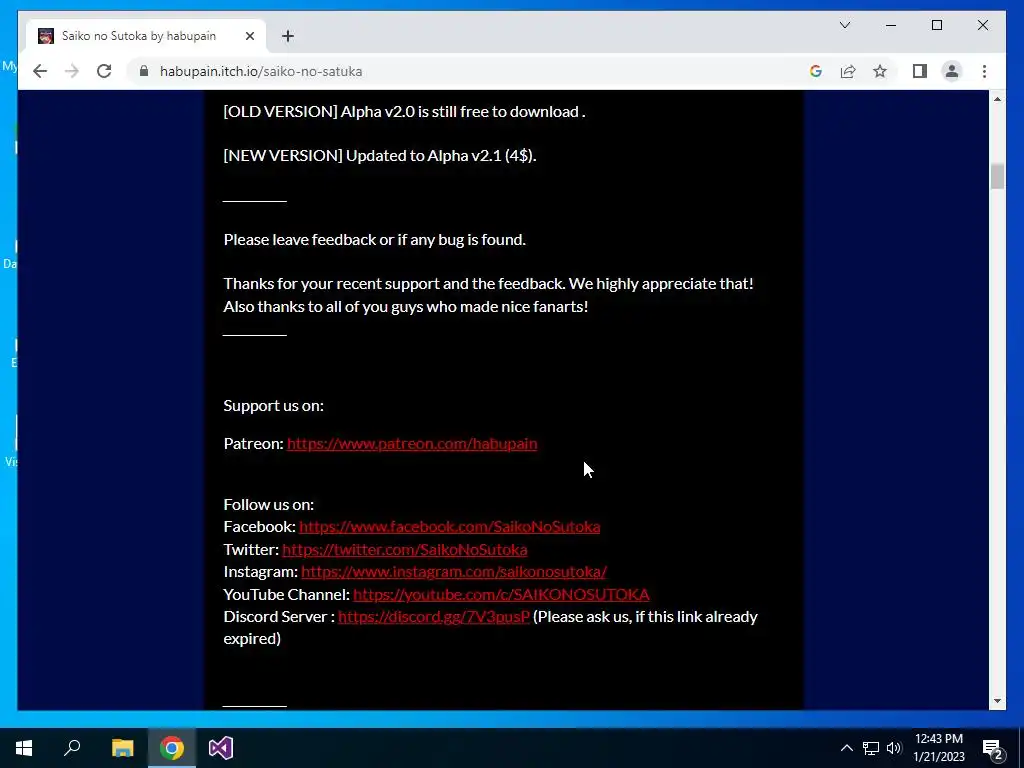Click the 'Follow us on:' text
This screenshot has height=768, width=1024.
pos(268,504)
